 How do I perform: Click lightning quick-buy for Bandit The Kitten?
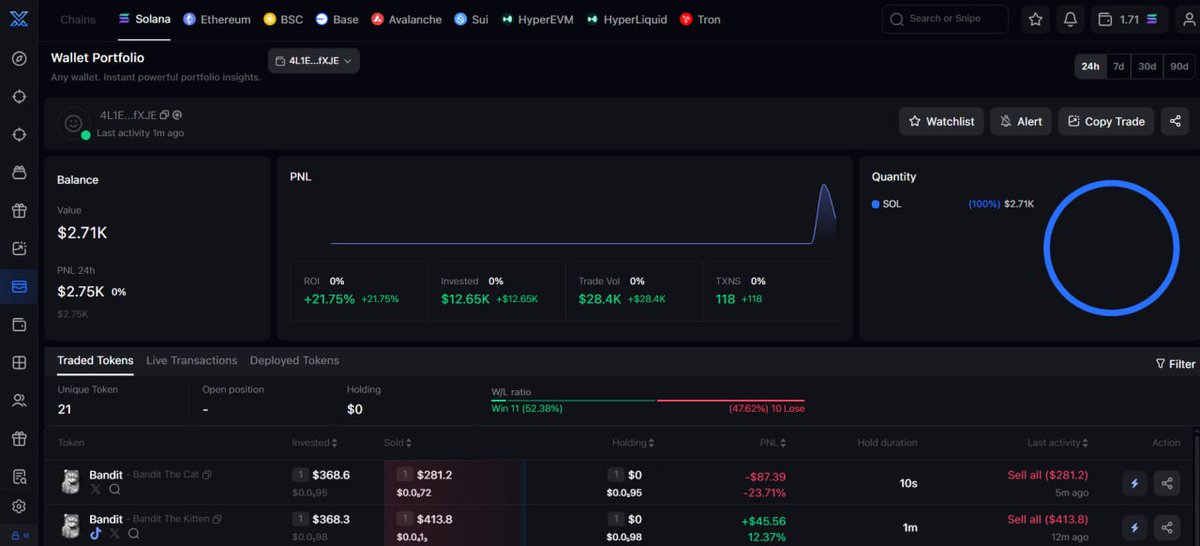point(1134,527)
